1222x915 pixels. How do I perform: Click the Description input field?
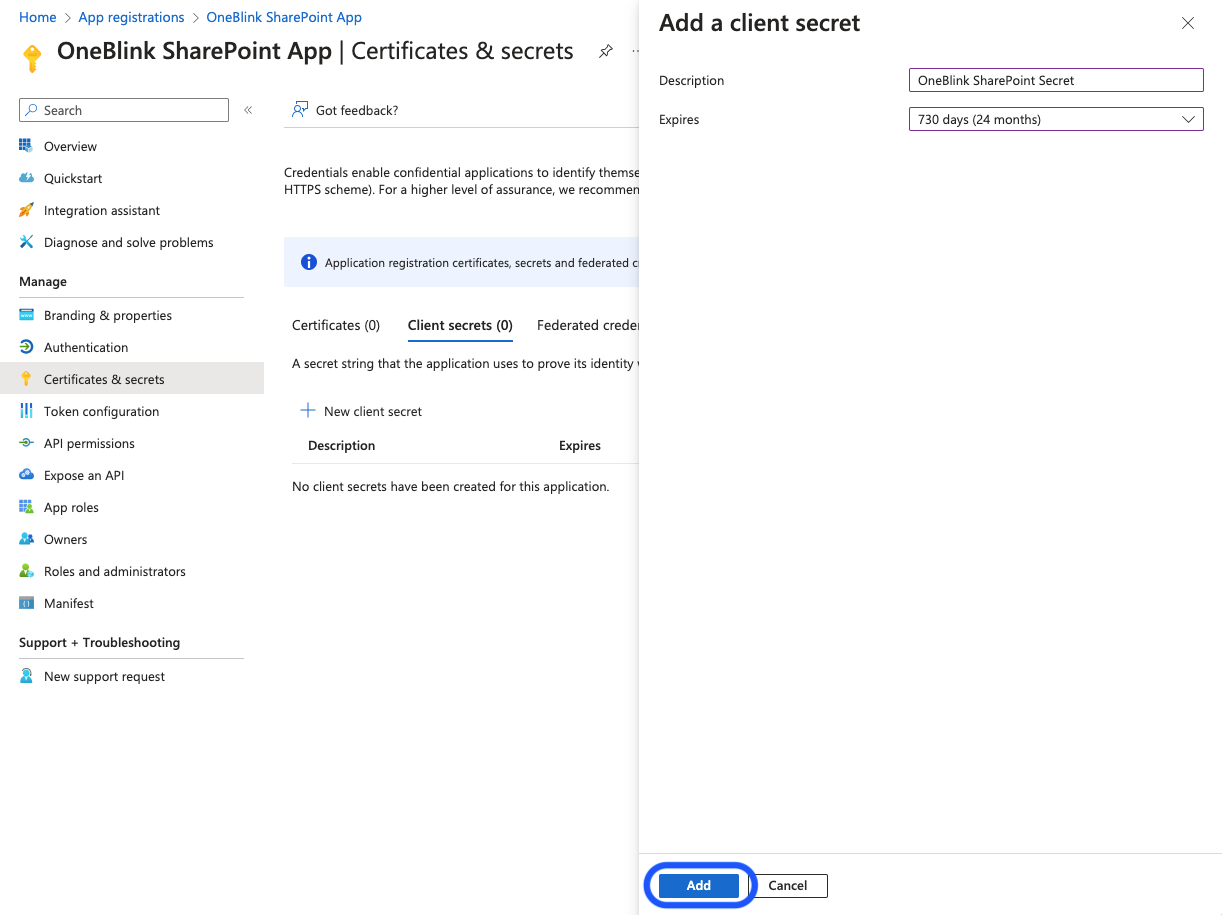pyautogui.click(x=1056, y=80)
